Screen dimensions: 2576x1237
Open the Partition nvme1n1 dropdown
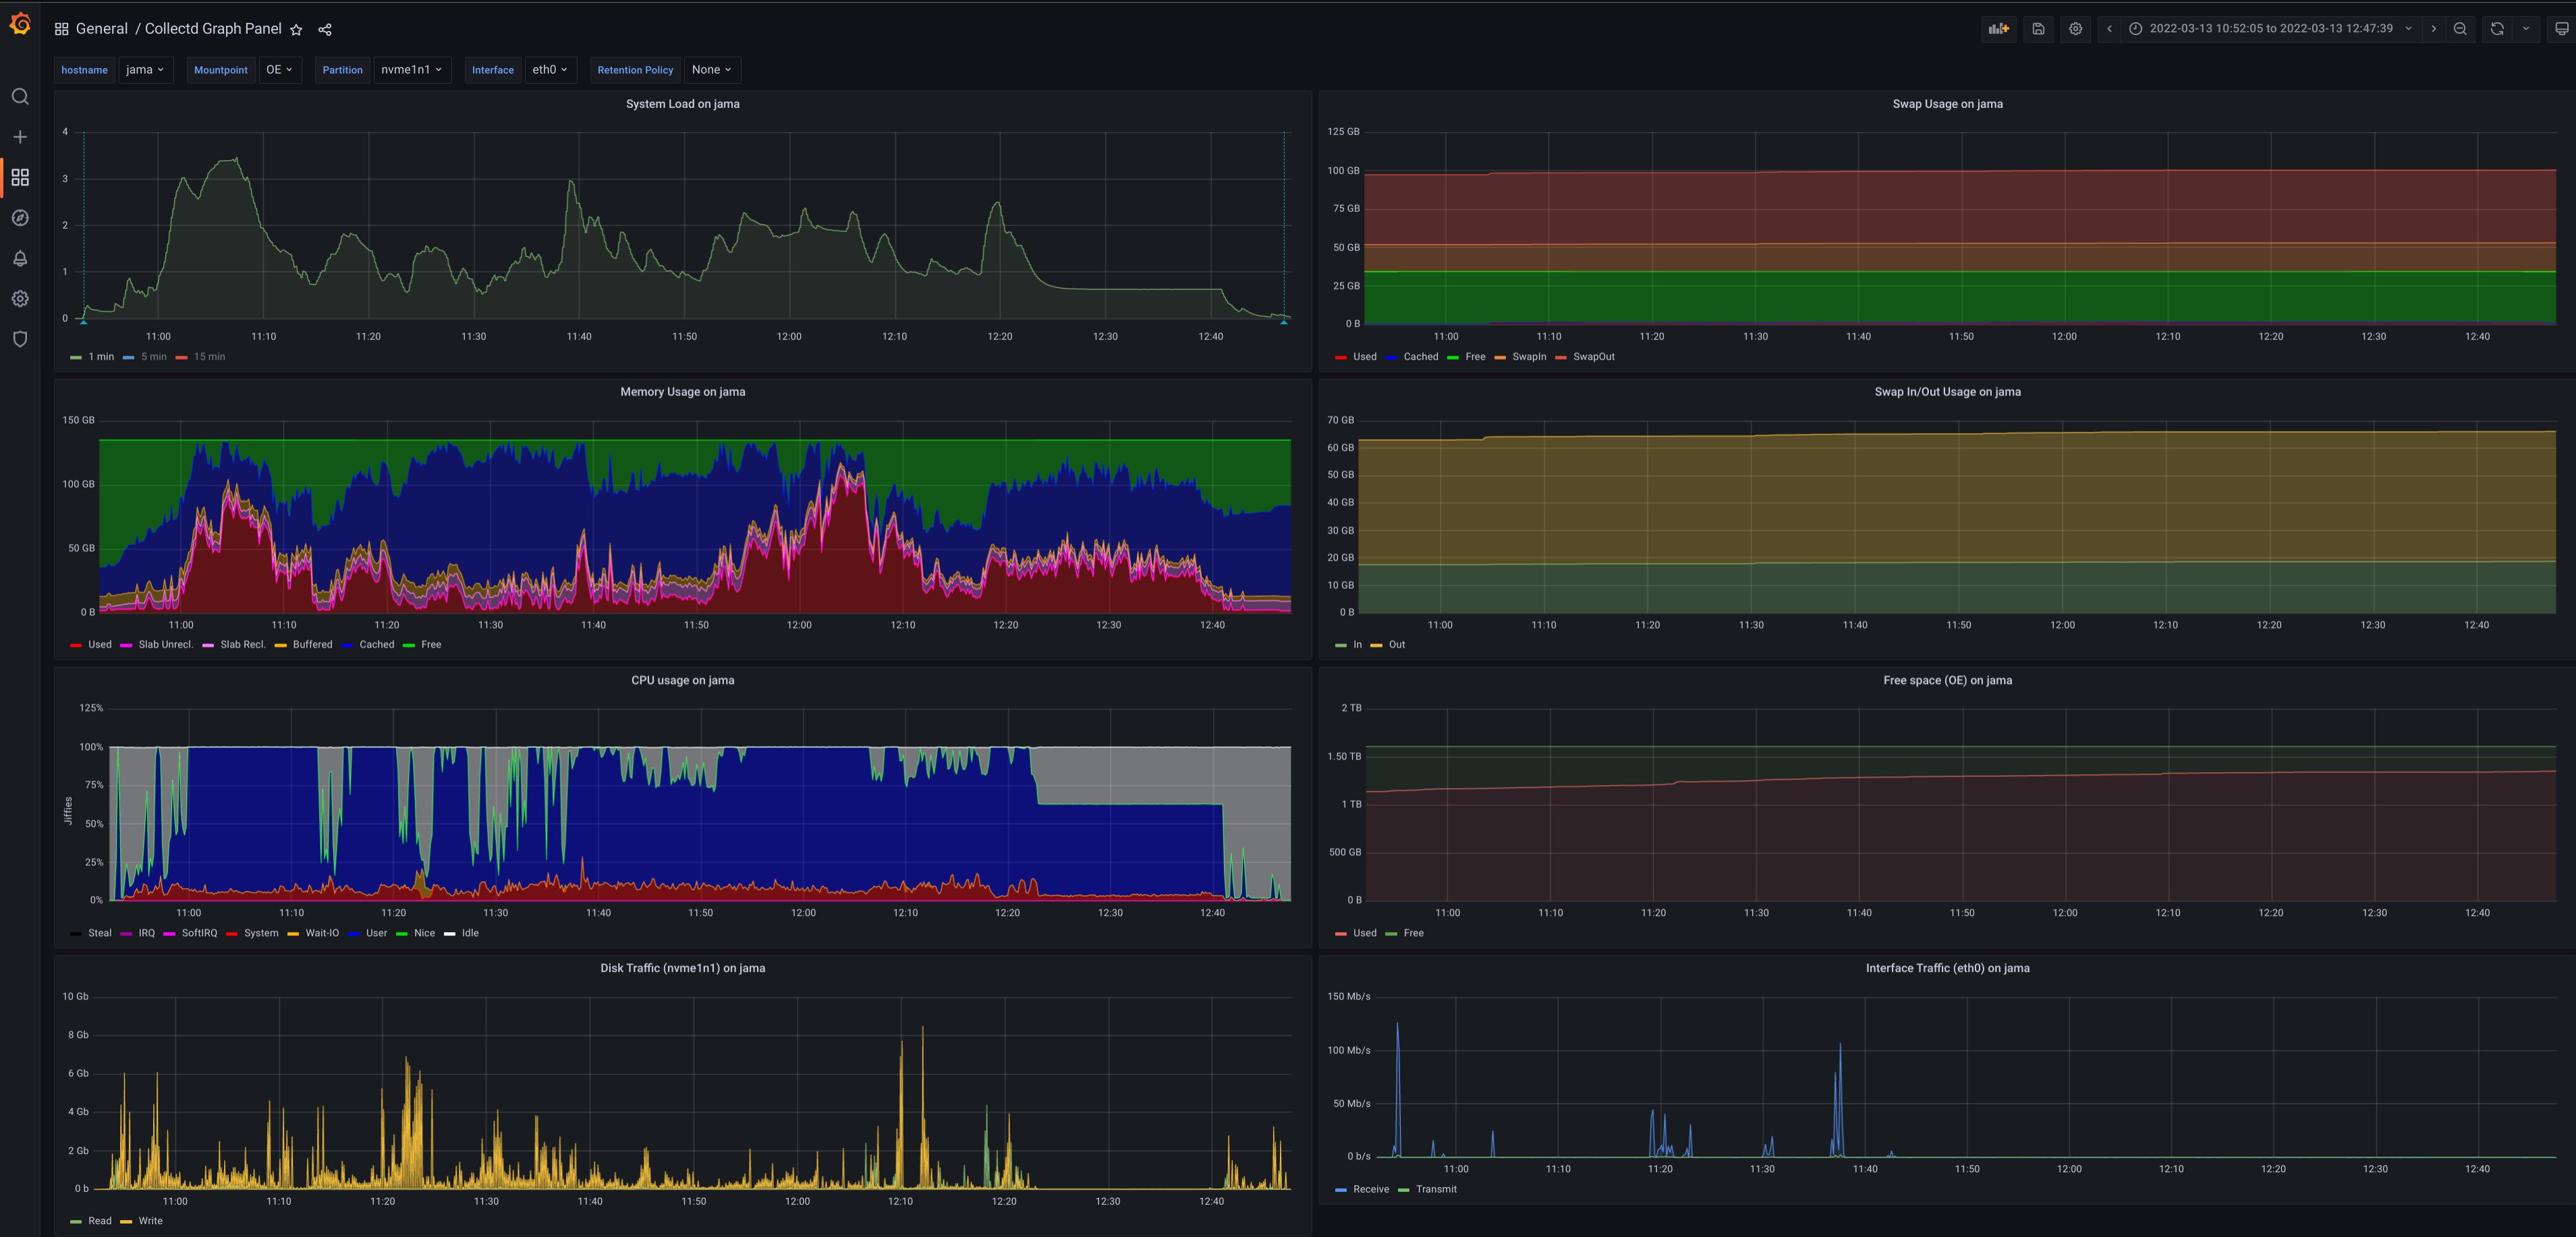tap(411, 70)
